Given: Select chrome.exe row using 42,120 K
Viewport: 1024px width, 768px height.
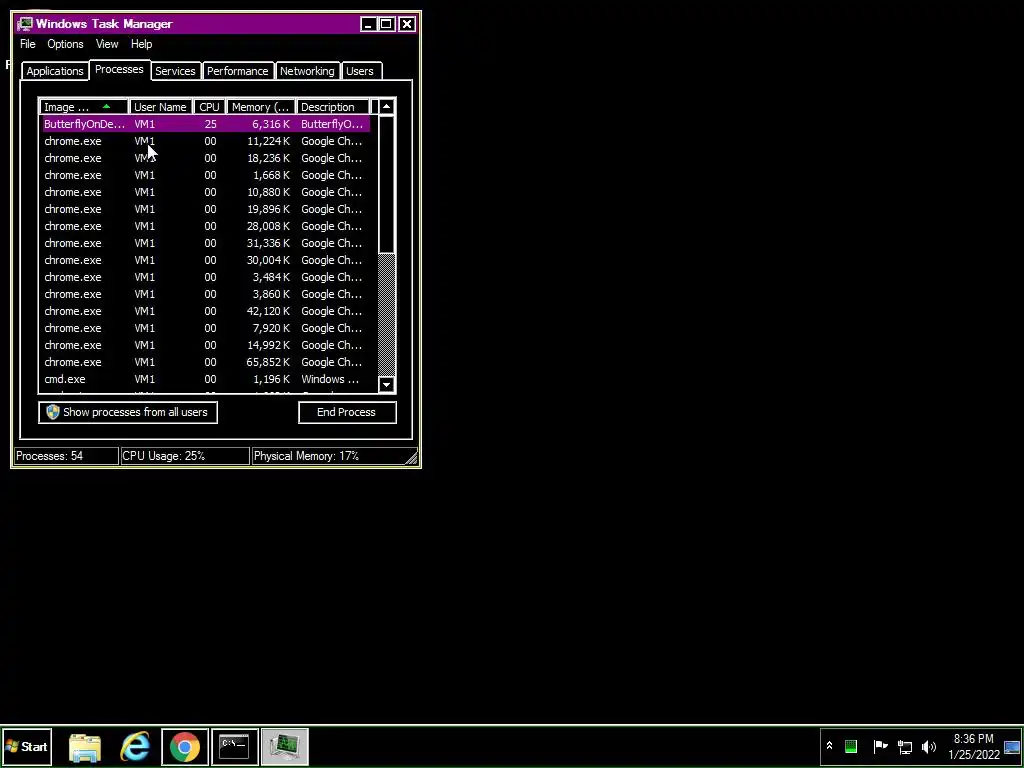Looking at the screenshot, I should pos(206,311).
